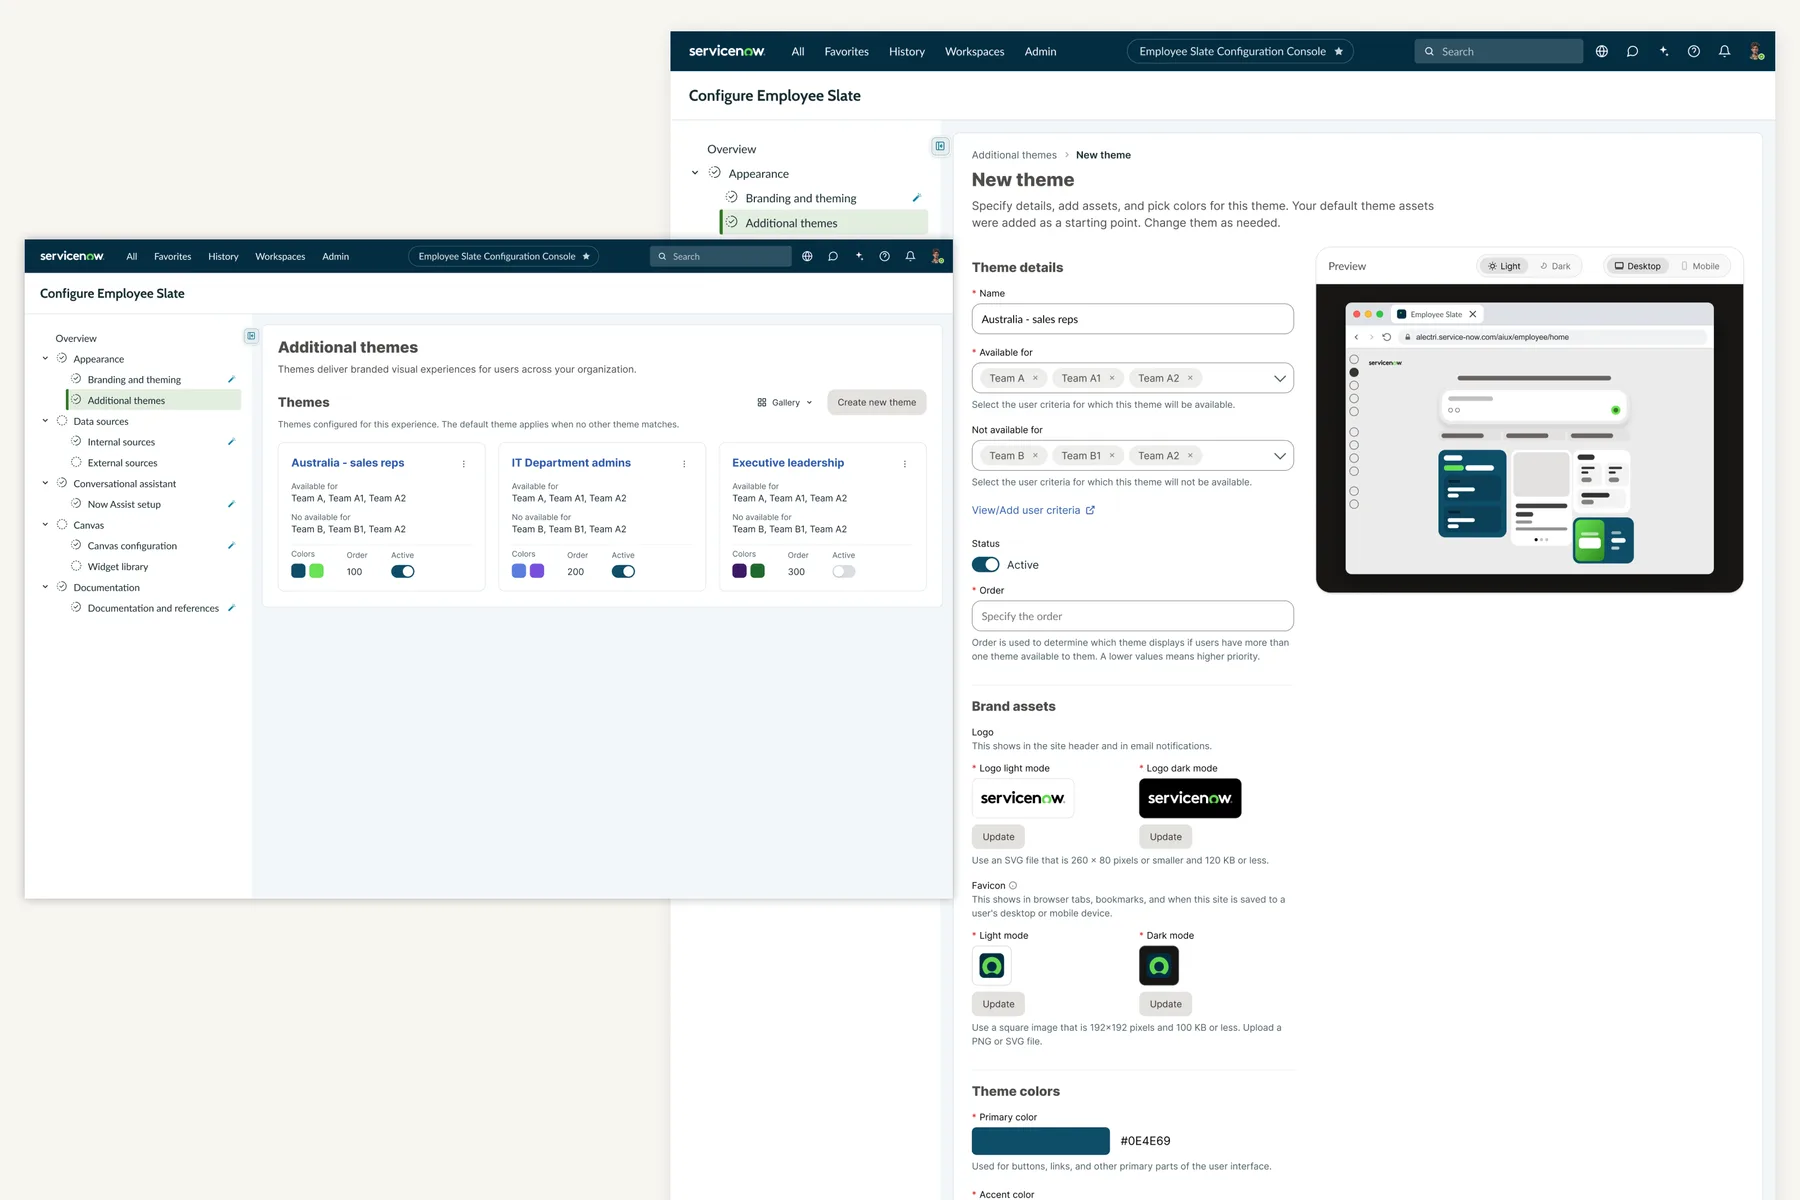
Task: Expand Available for dropdown arrow
Action: point(1279,378)
